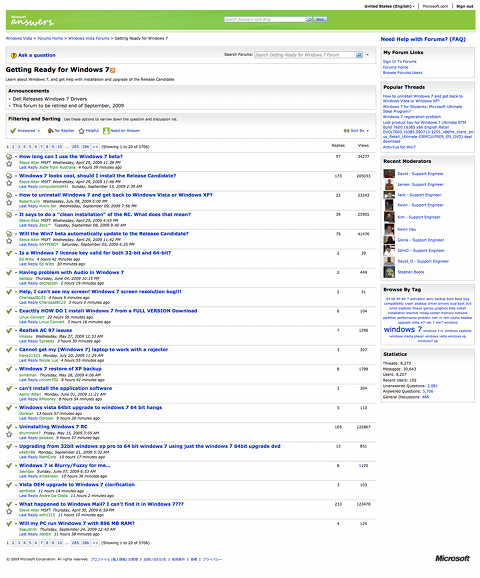Click discussion icon for 'Will the Win7 beta' thread
Image resolution: width=480 pixels, height=578 pixels.
point(9,234)
